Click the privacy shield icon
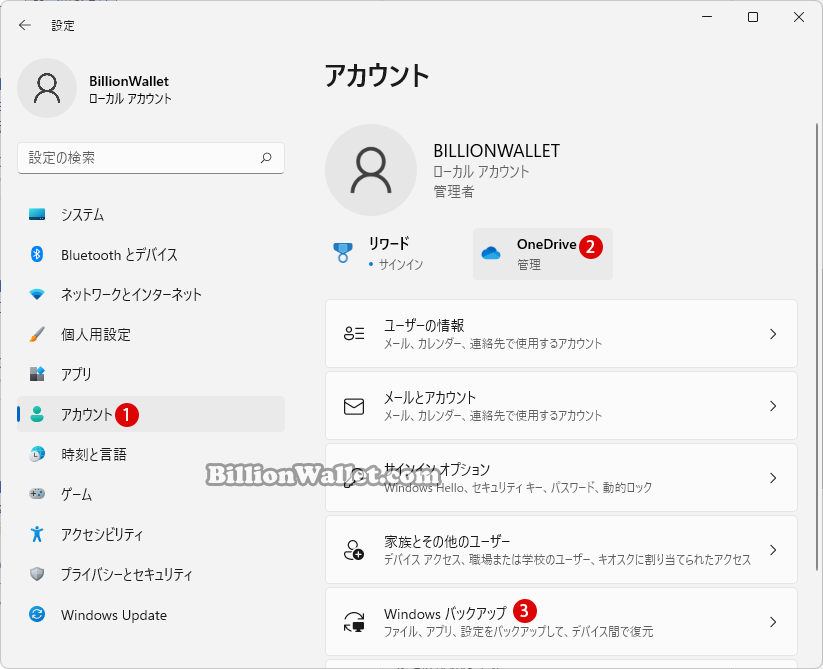This screenshot has height=669, width=823. [x=37, y=574]
